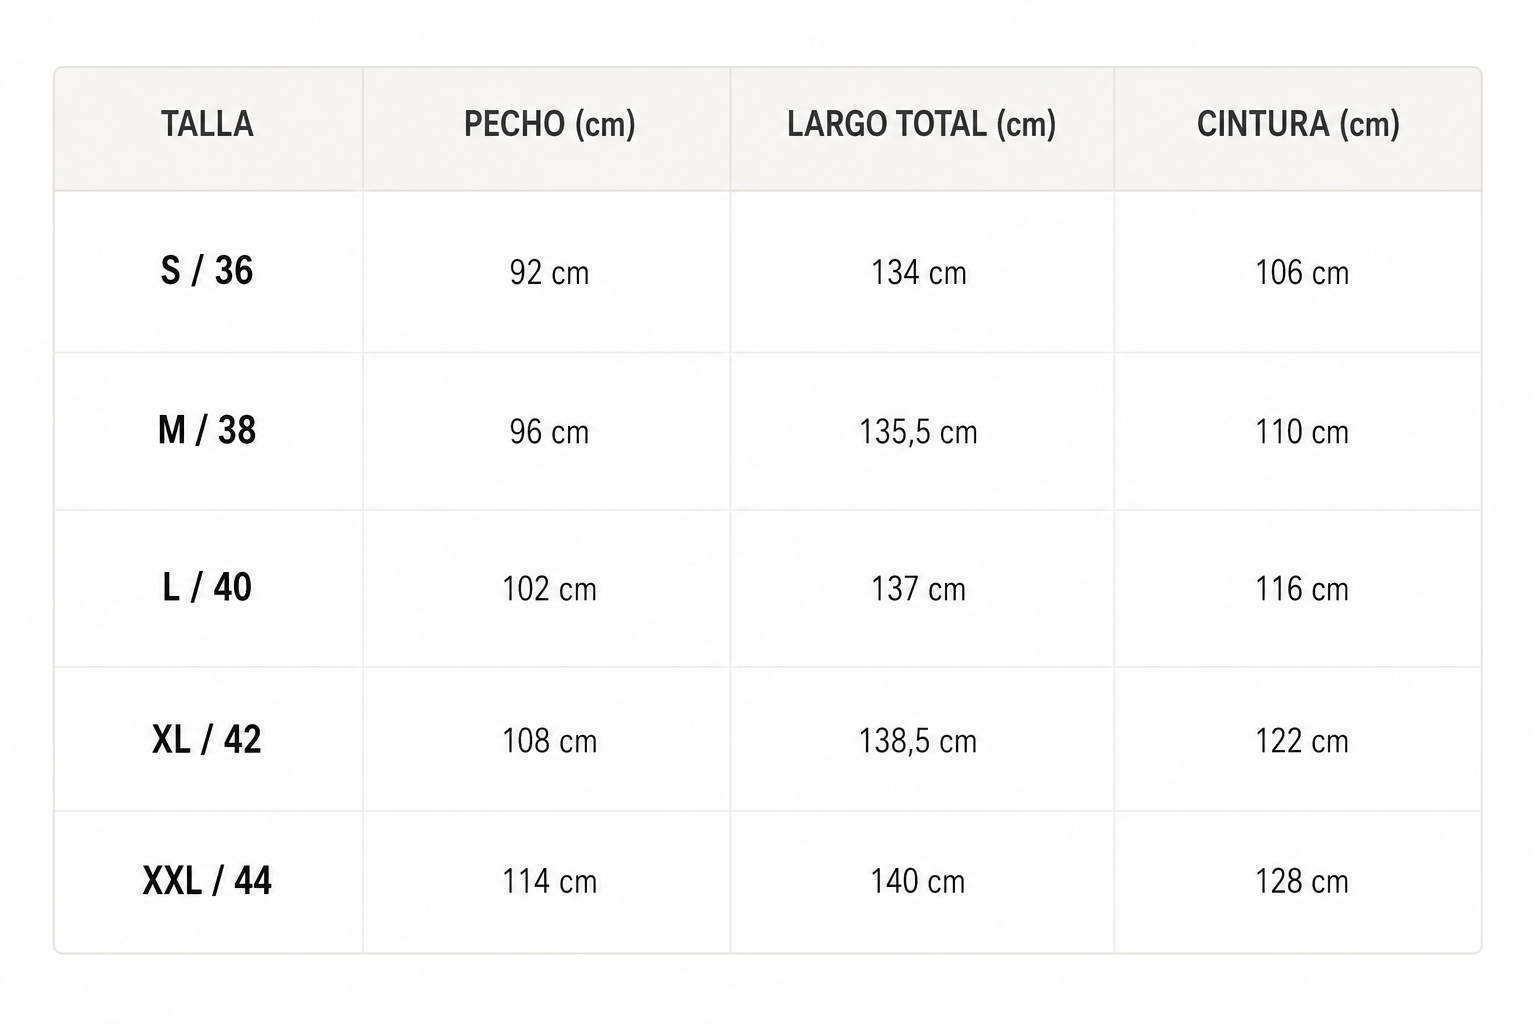1536x1024 pixels.
Task: Click the 102 cm chest cell
Action: (549, 589)
